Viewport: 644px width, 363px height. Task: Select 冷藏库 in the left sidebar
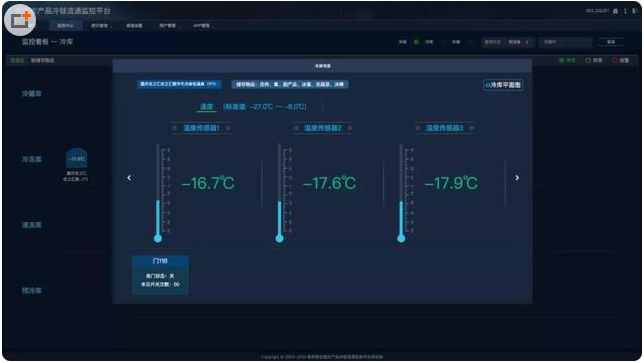pyautogui.click(x=32, y=94)
